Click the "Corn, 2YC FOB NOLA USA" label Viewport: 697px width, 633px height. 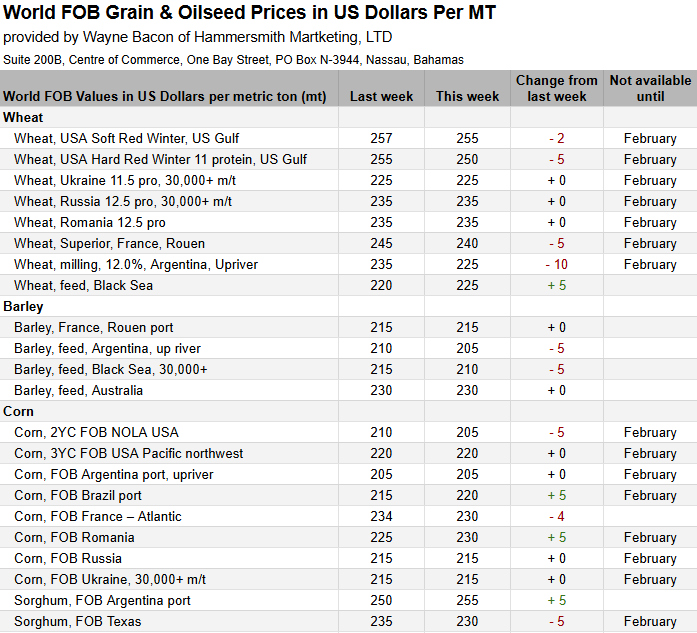pos(96,432)
